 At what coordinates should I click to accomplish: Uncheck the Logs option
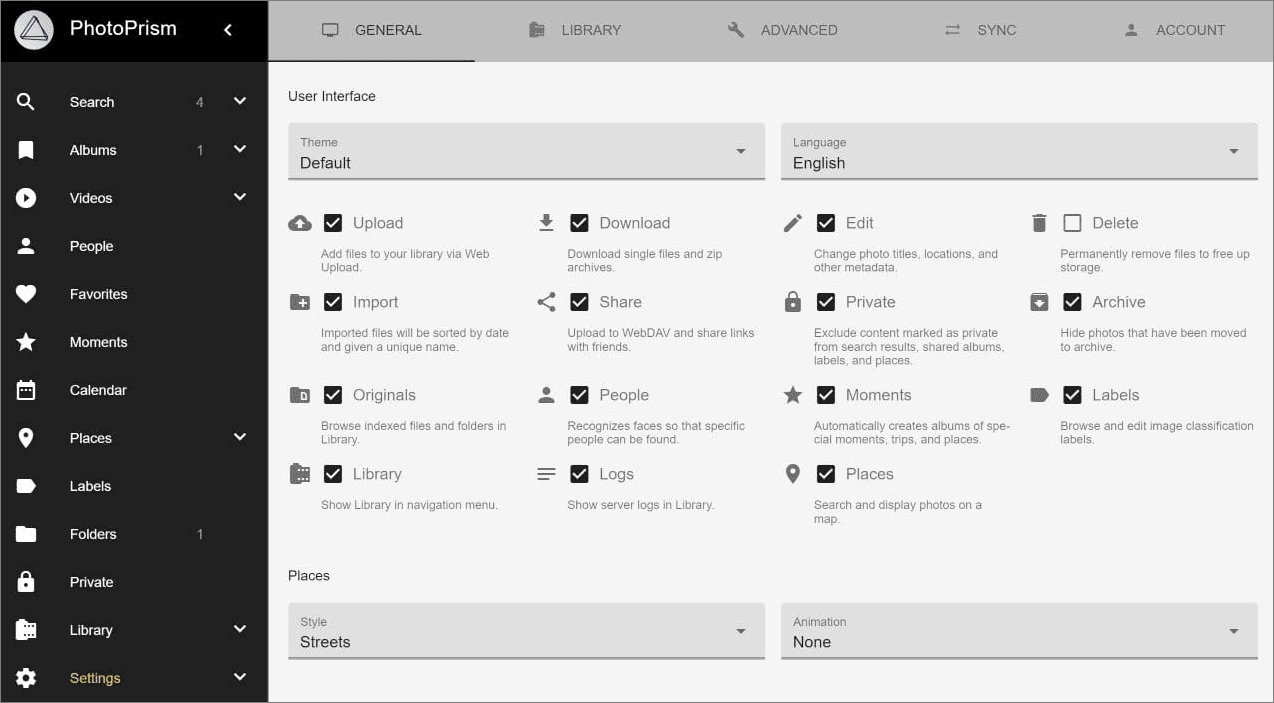click(x=580, y=473)
